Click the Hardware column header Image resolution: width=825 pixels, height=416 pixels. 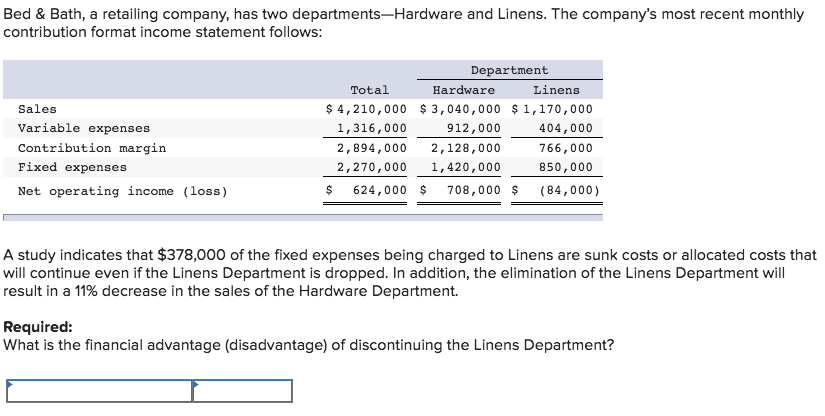click(464, 90)
